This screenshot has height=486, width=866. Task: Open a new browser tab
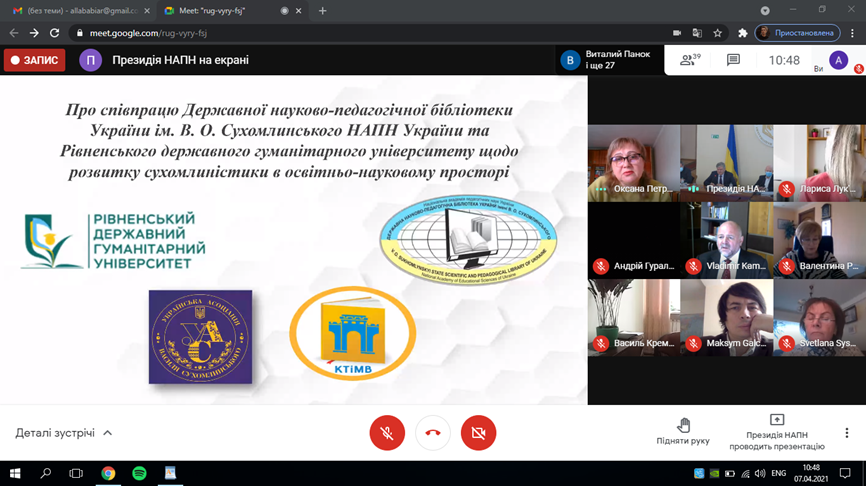pos(323,10)
